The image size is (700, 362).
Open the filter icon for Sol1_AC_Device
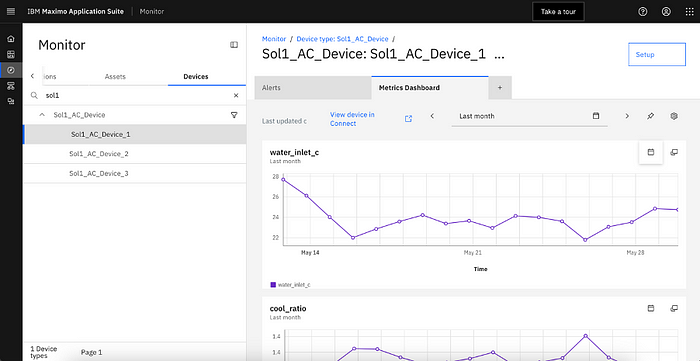point(234,115)
